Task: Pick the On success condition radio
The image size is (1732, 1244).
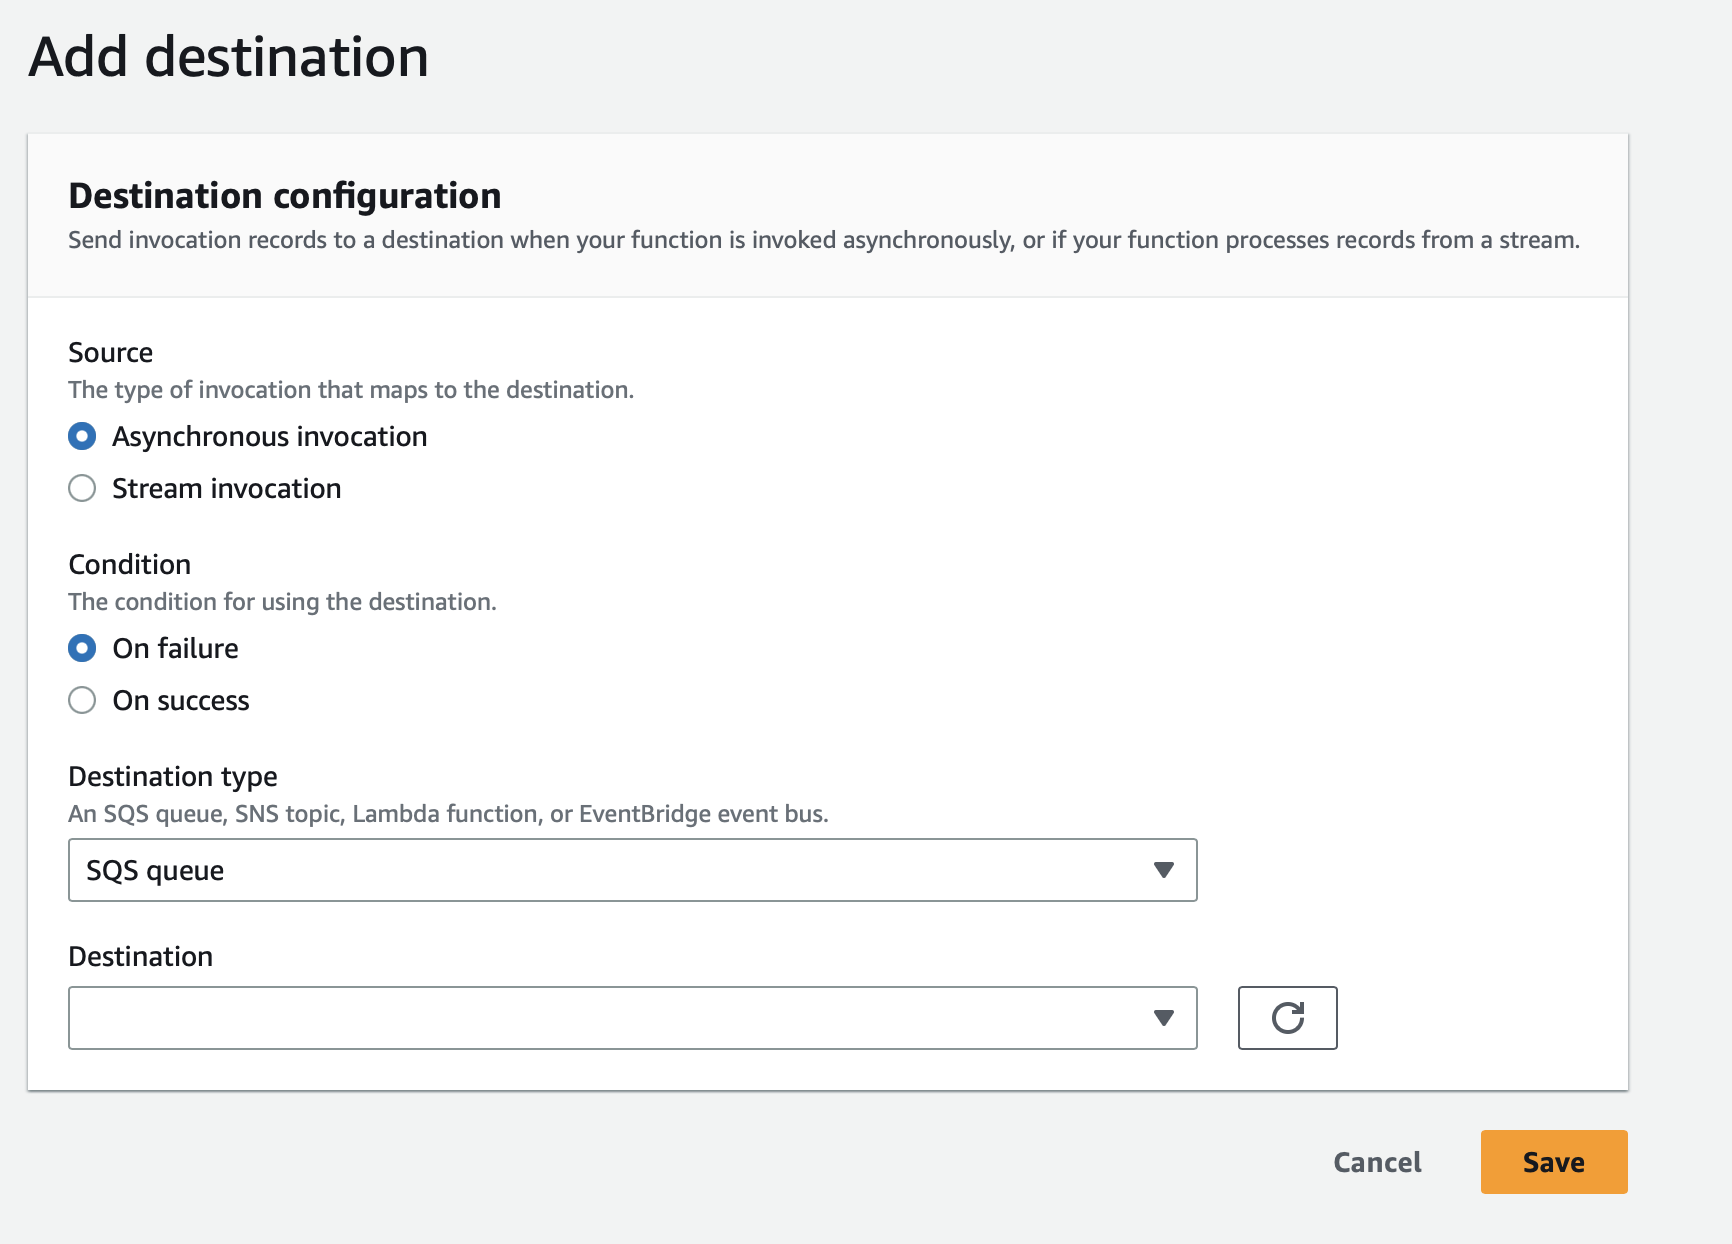Action: [82, 701]
